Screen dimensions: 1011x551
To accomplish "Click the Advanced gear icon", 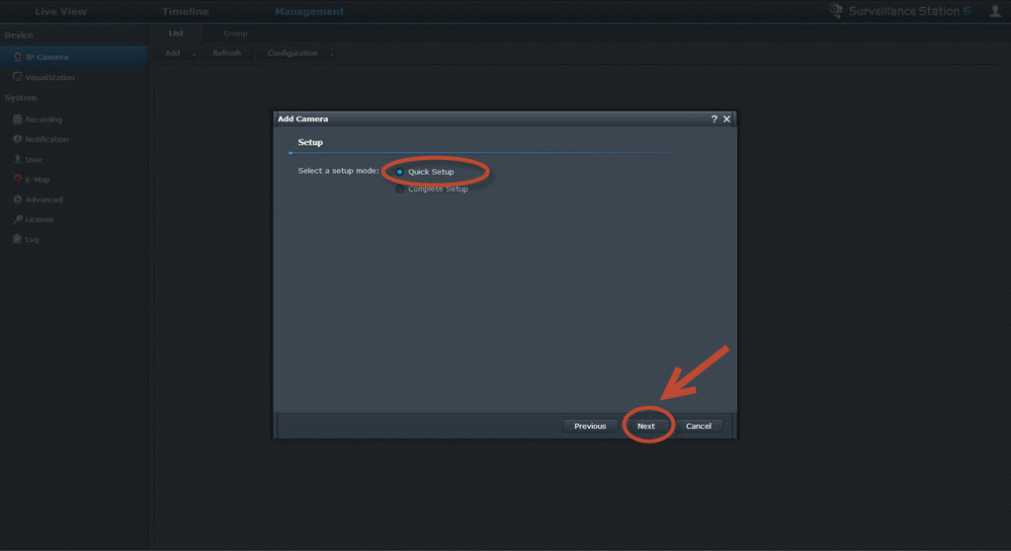I will (x=17, y=199).
